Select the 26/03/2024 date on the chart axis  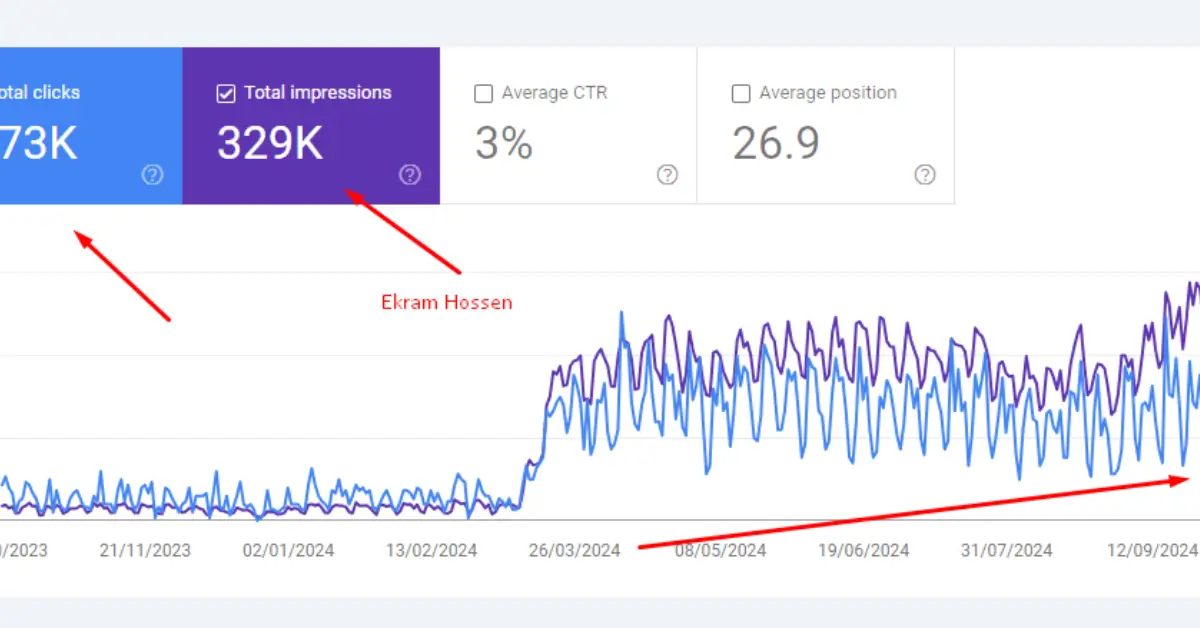point(574,550)
